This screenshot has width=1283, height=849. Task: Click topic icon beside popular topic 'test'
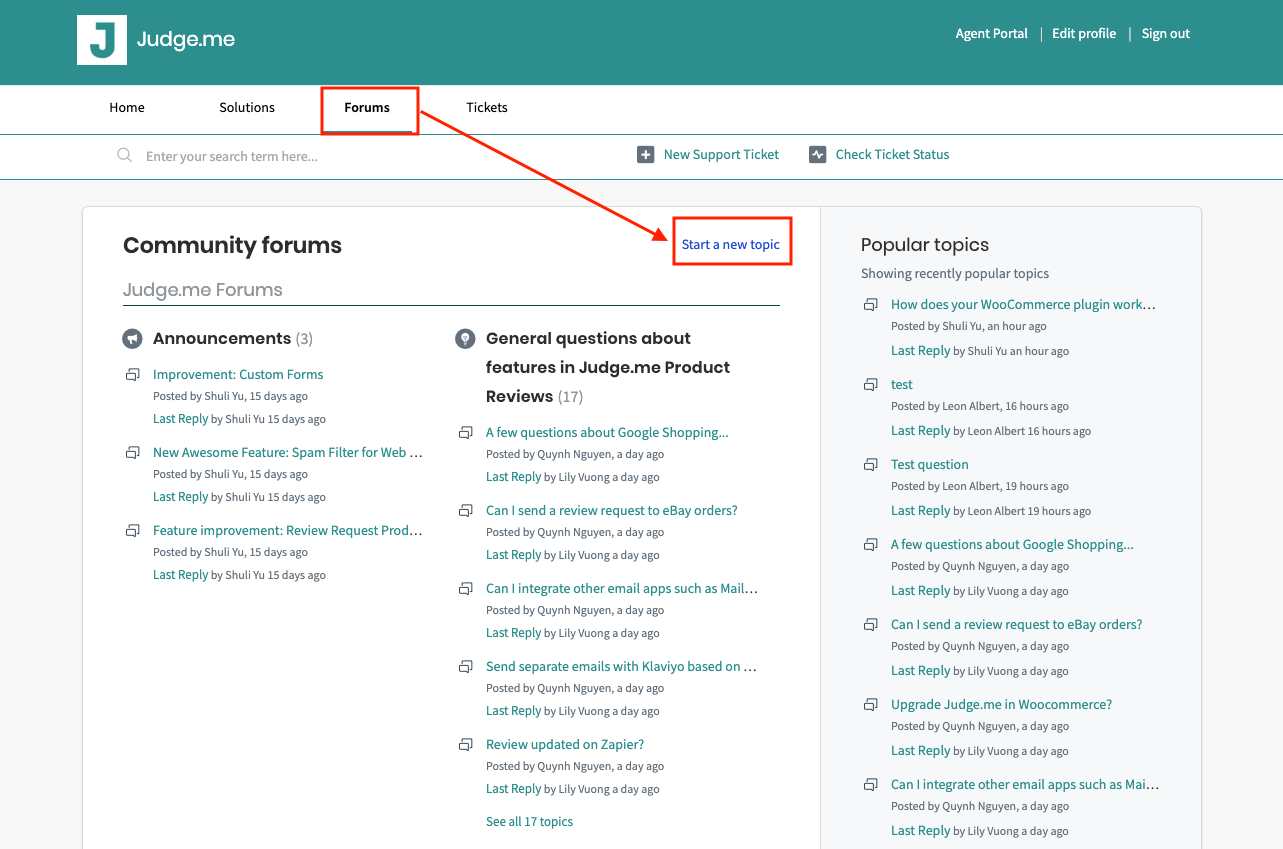click(x=870, y=385)
